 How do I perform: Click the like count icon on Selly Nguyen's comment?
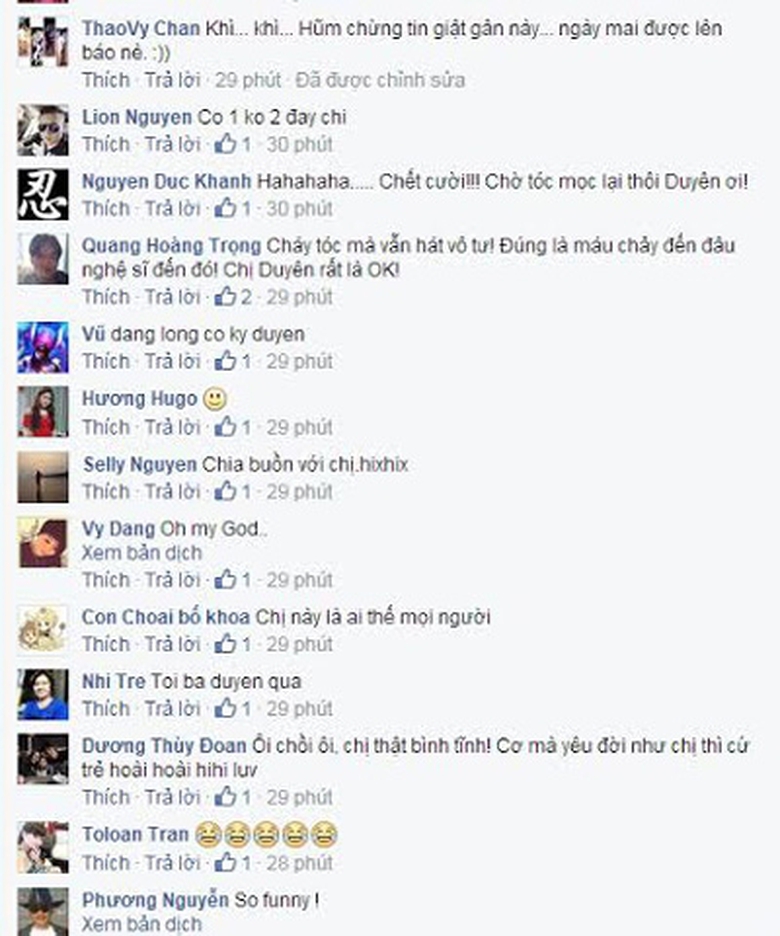pyautogui.click(x=226, y=491)
